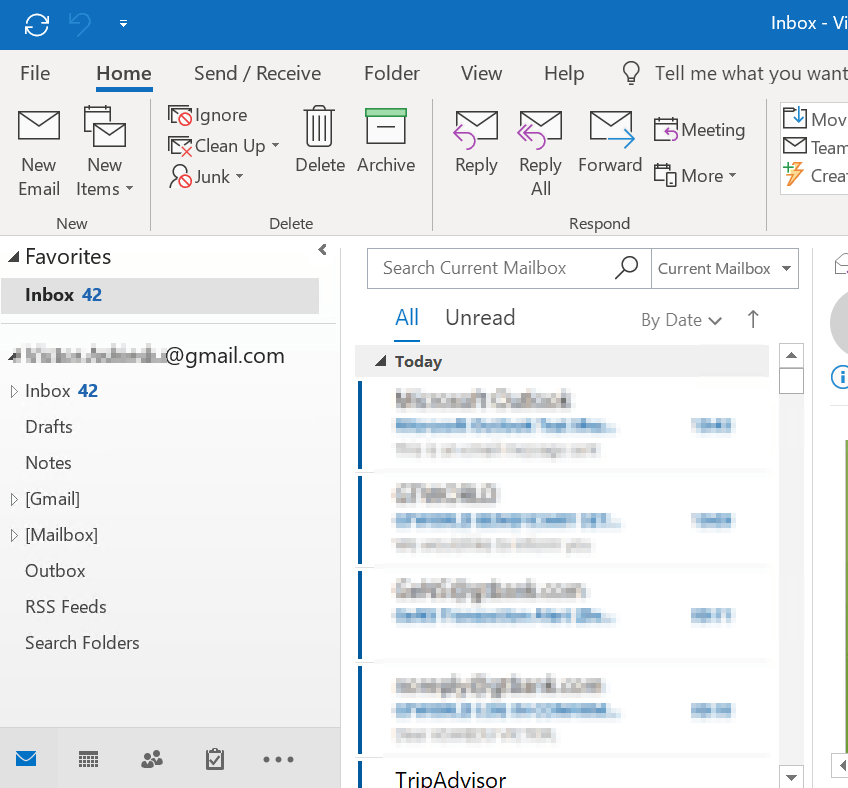Open the New Items dropdown
Screen dimensions: 848x788
104,153
